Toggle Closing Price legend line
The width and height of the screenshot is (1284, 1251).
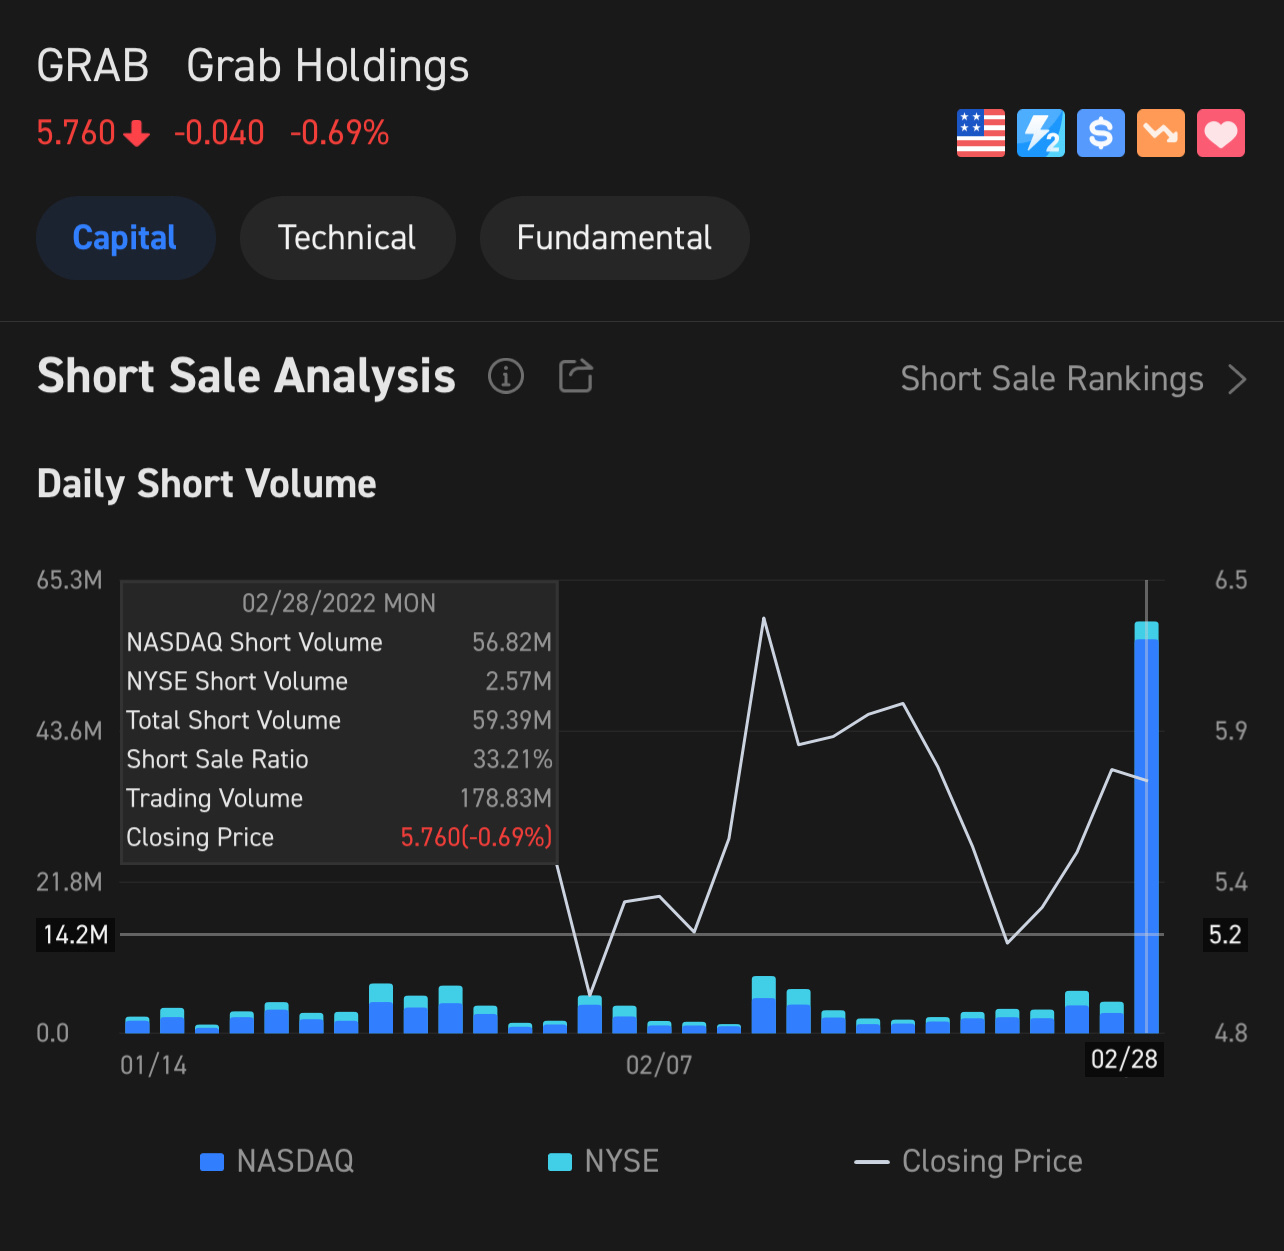(872, 1162)
